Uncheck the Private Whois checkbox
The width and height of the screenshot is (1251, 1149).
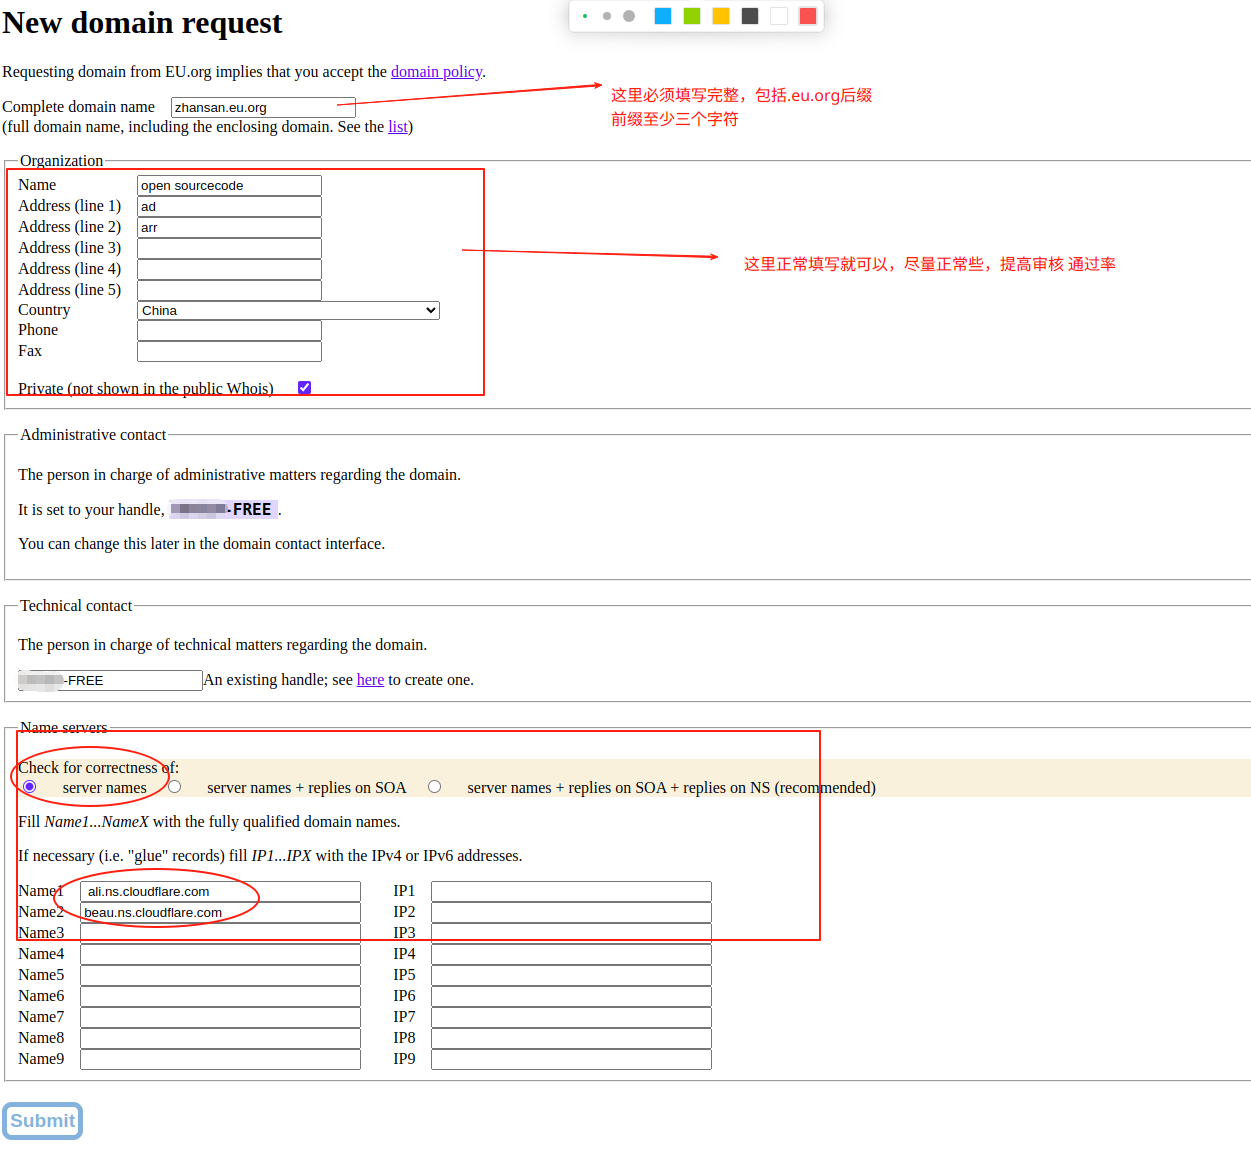pyautogui.click(x=304, y=388)
